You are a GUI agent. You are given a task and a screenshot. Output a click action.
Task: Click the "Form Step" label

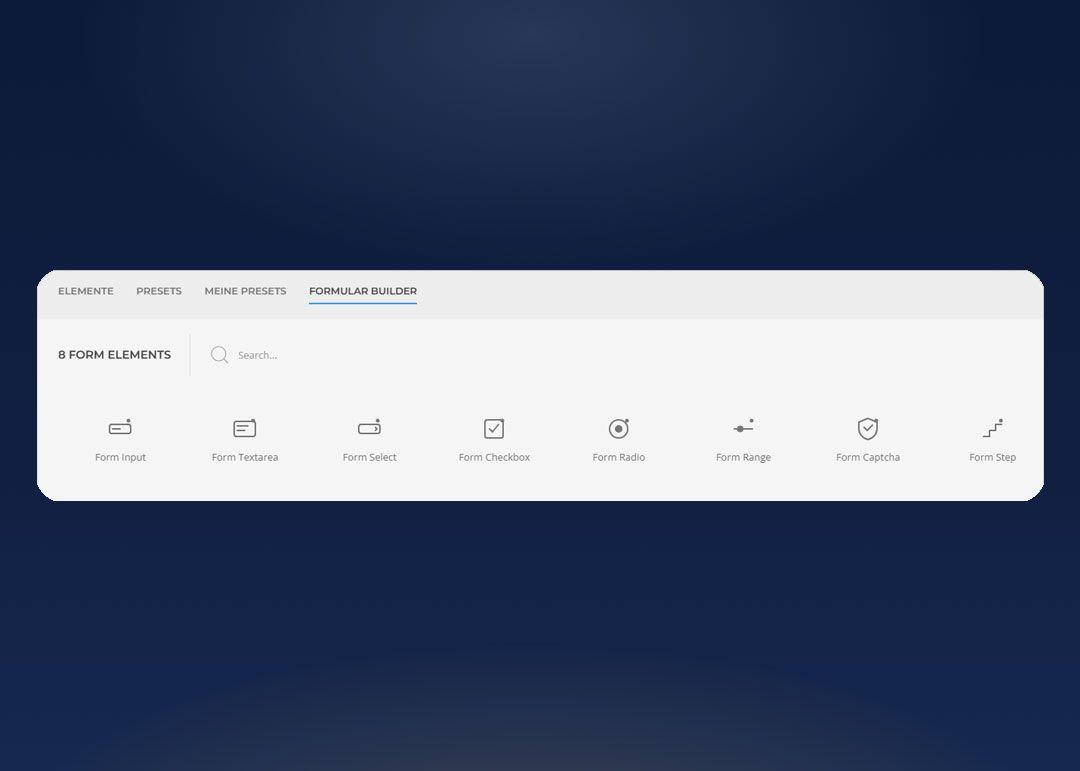click(993, 458)
